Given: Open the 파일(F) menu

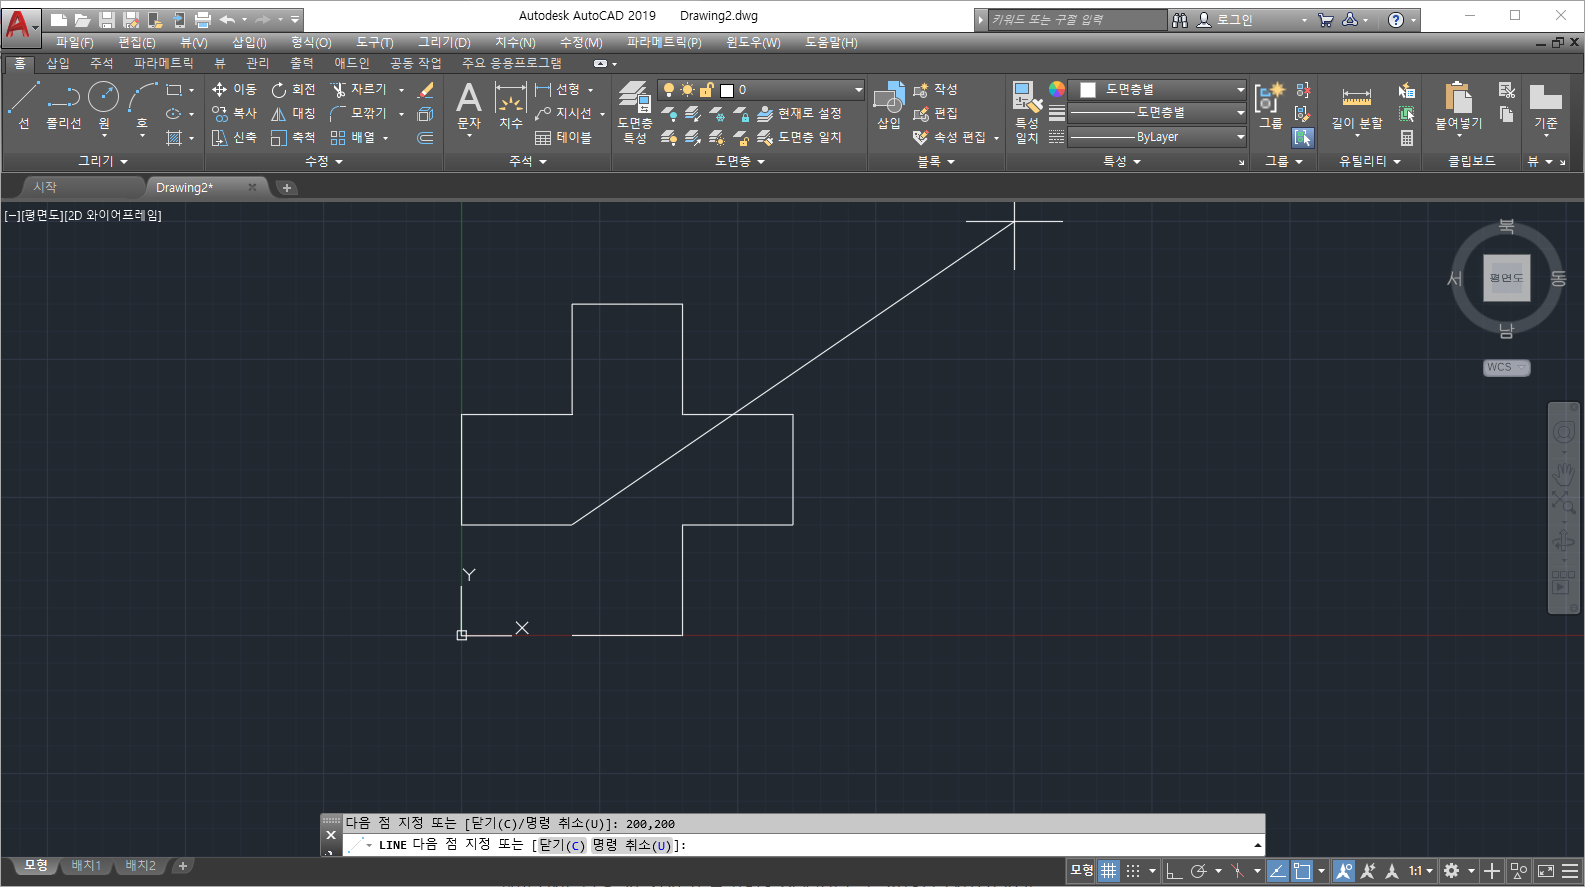Looking at the screenshot, I should point(74,42).
